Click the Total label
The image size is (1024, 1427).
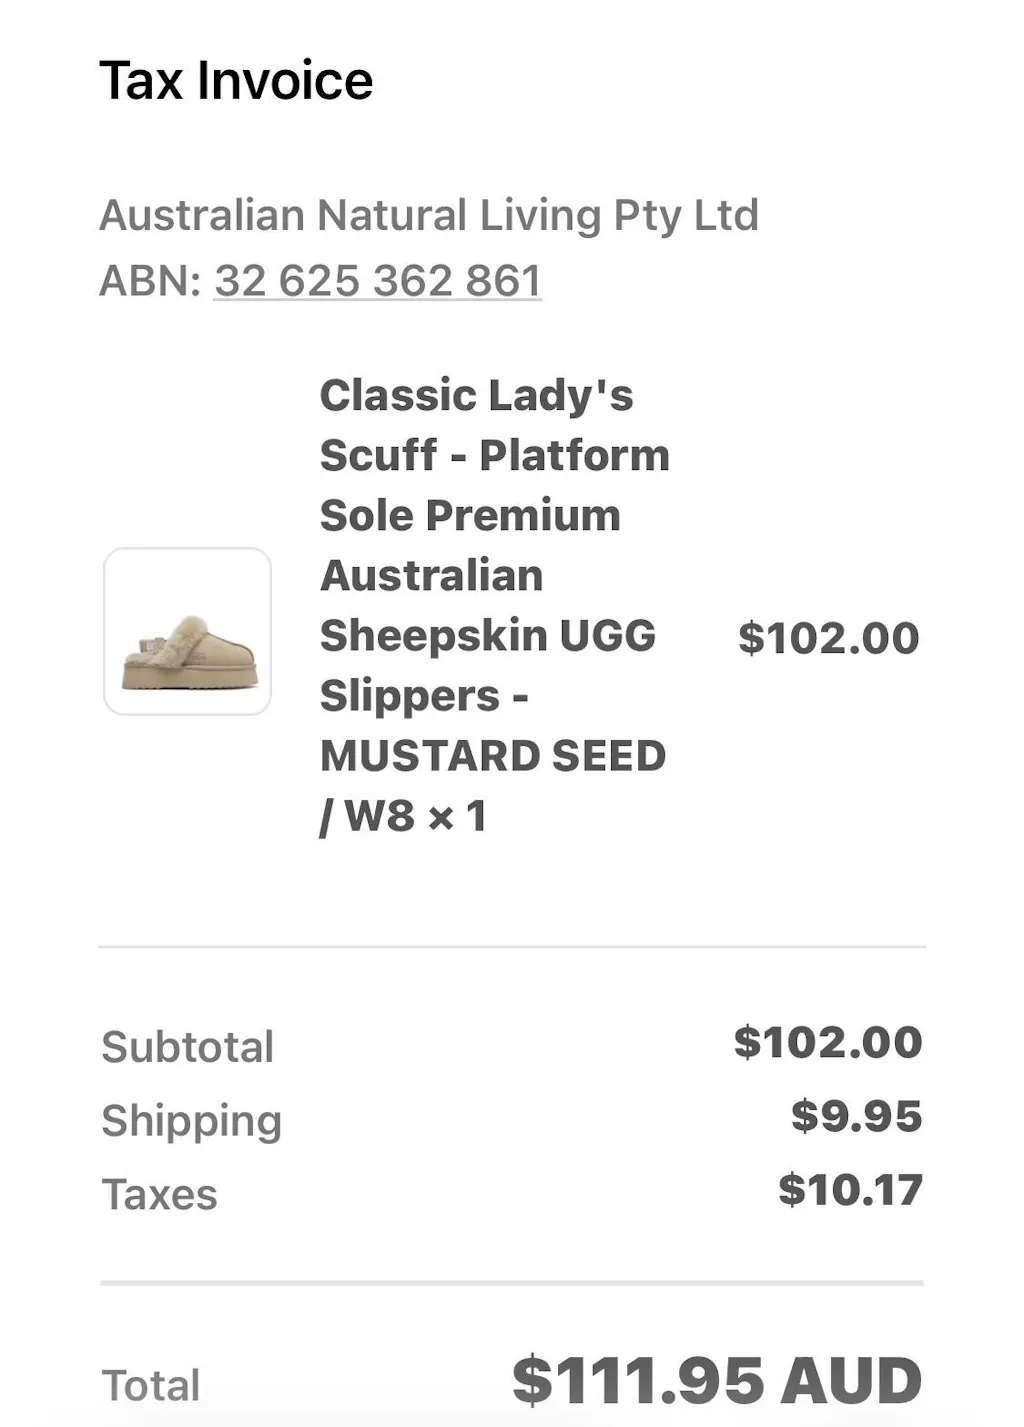point(151,1385)
